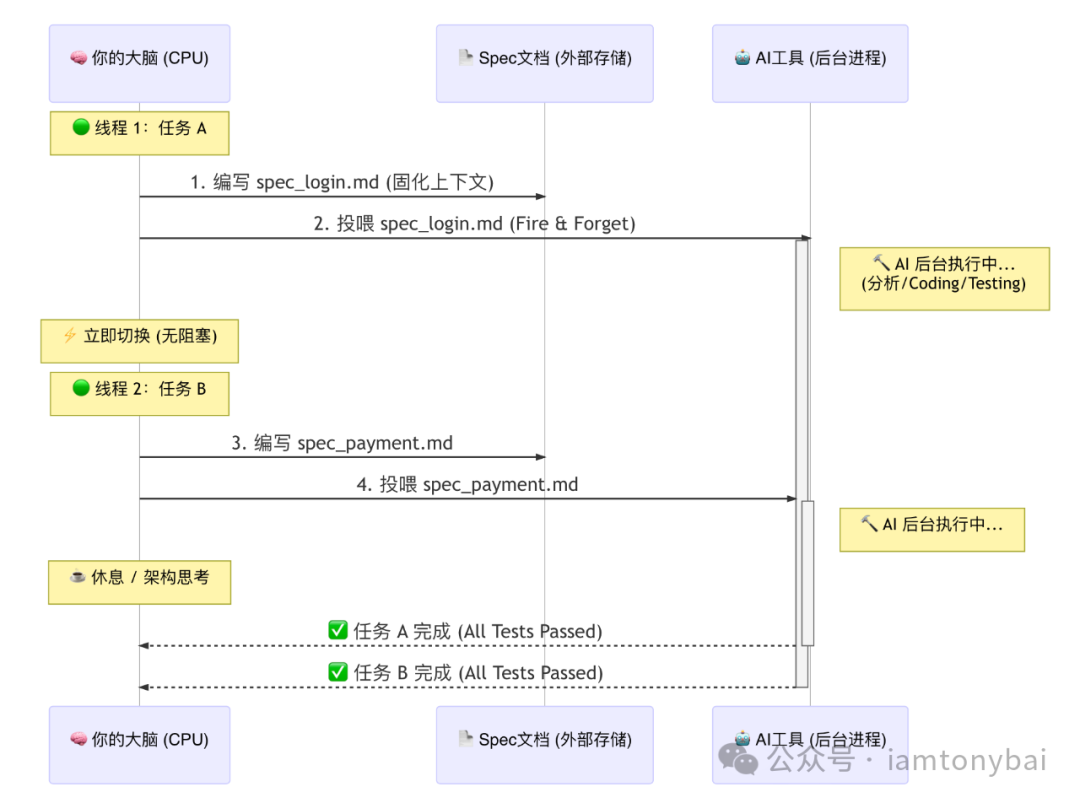
Task: Click the iamtonybai watermark text
Action: pos(967,761)
